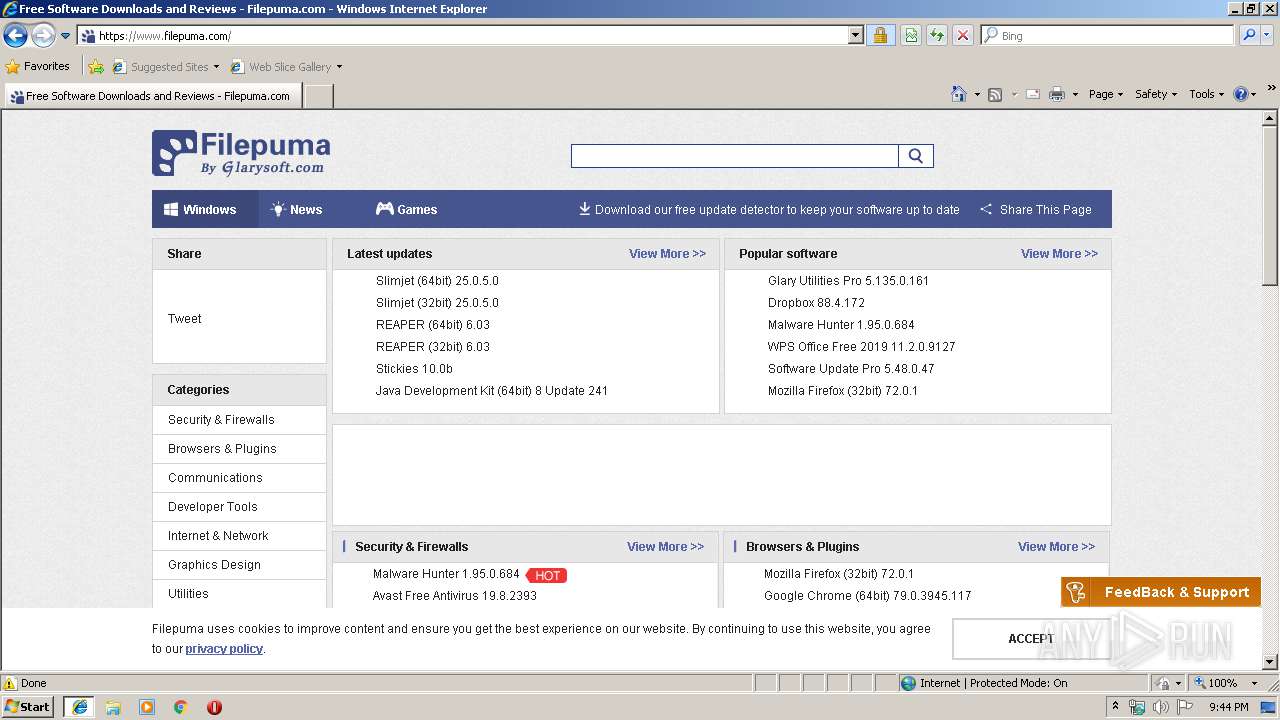Open a new blank tab
Screen dimensions: 1280x720
click(x=318, y=96)
